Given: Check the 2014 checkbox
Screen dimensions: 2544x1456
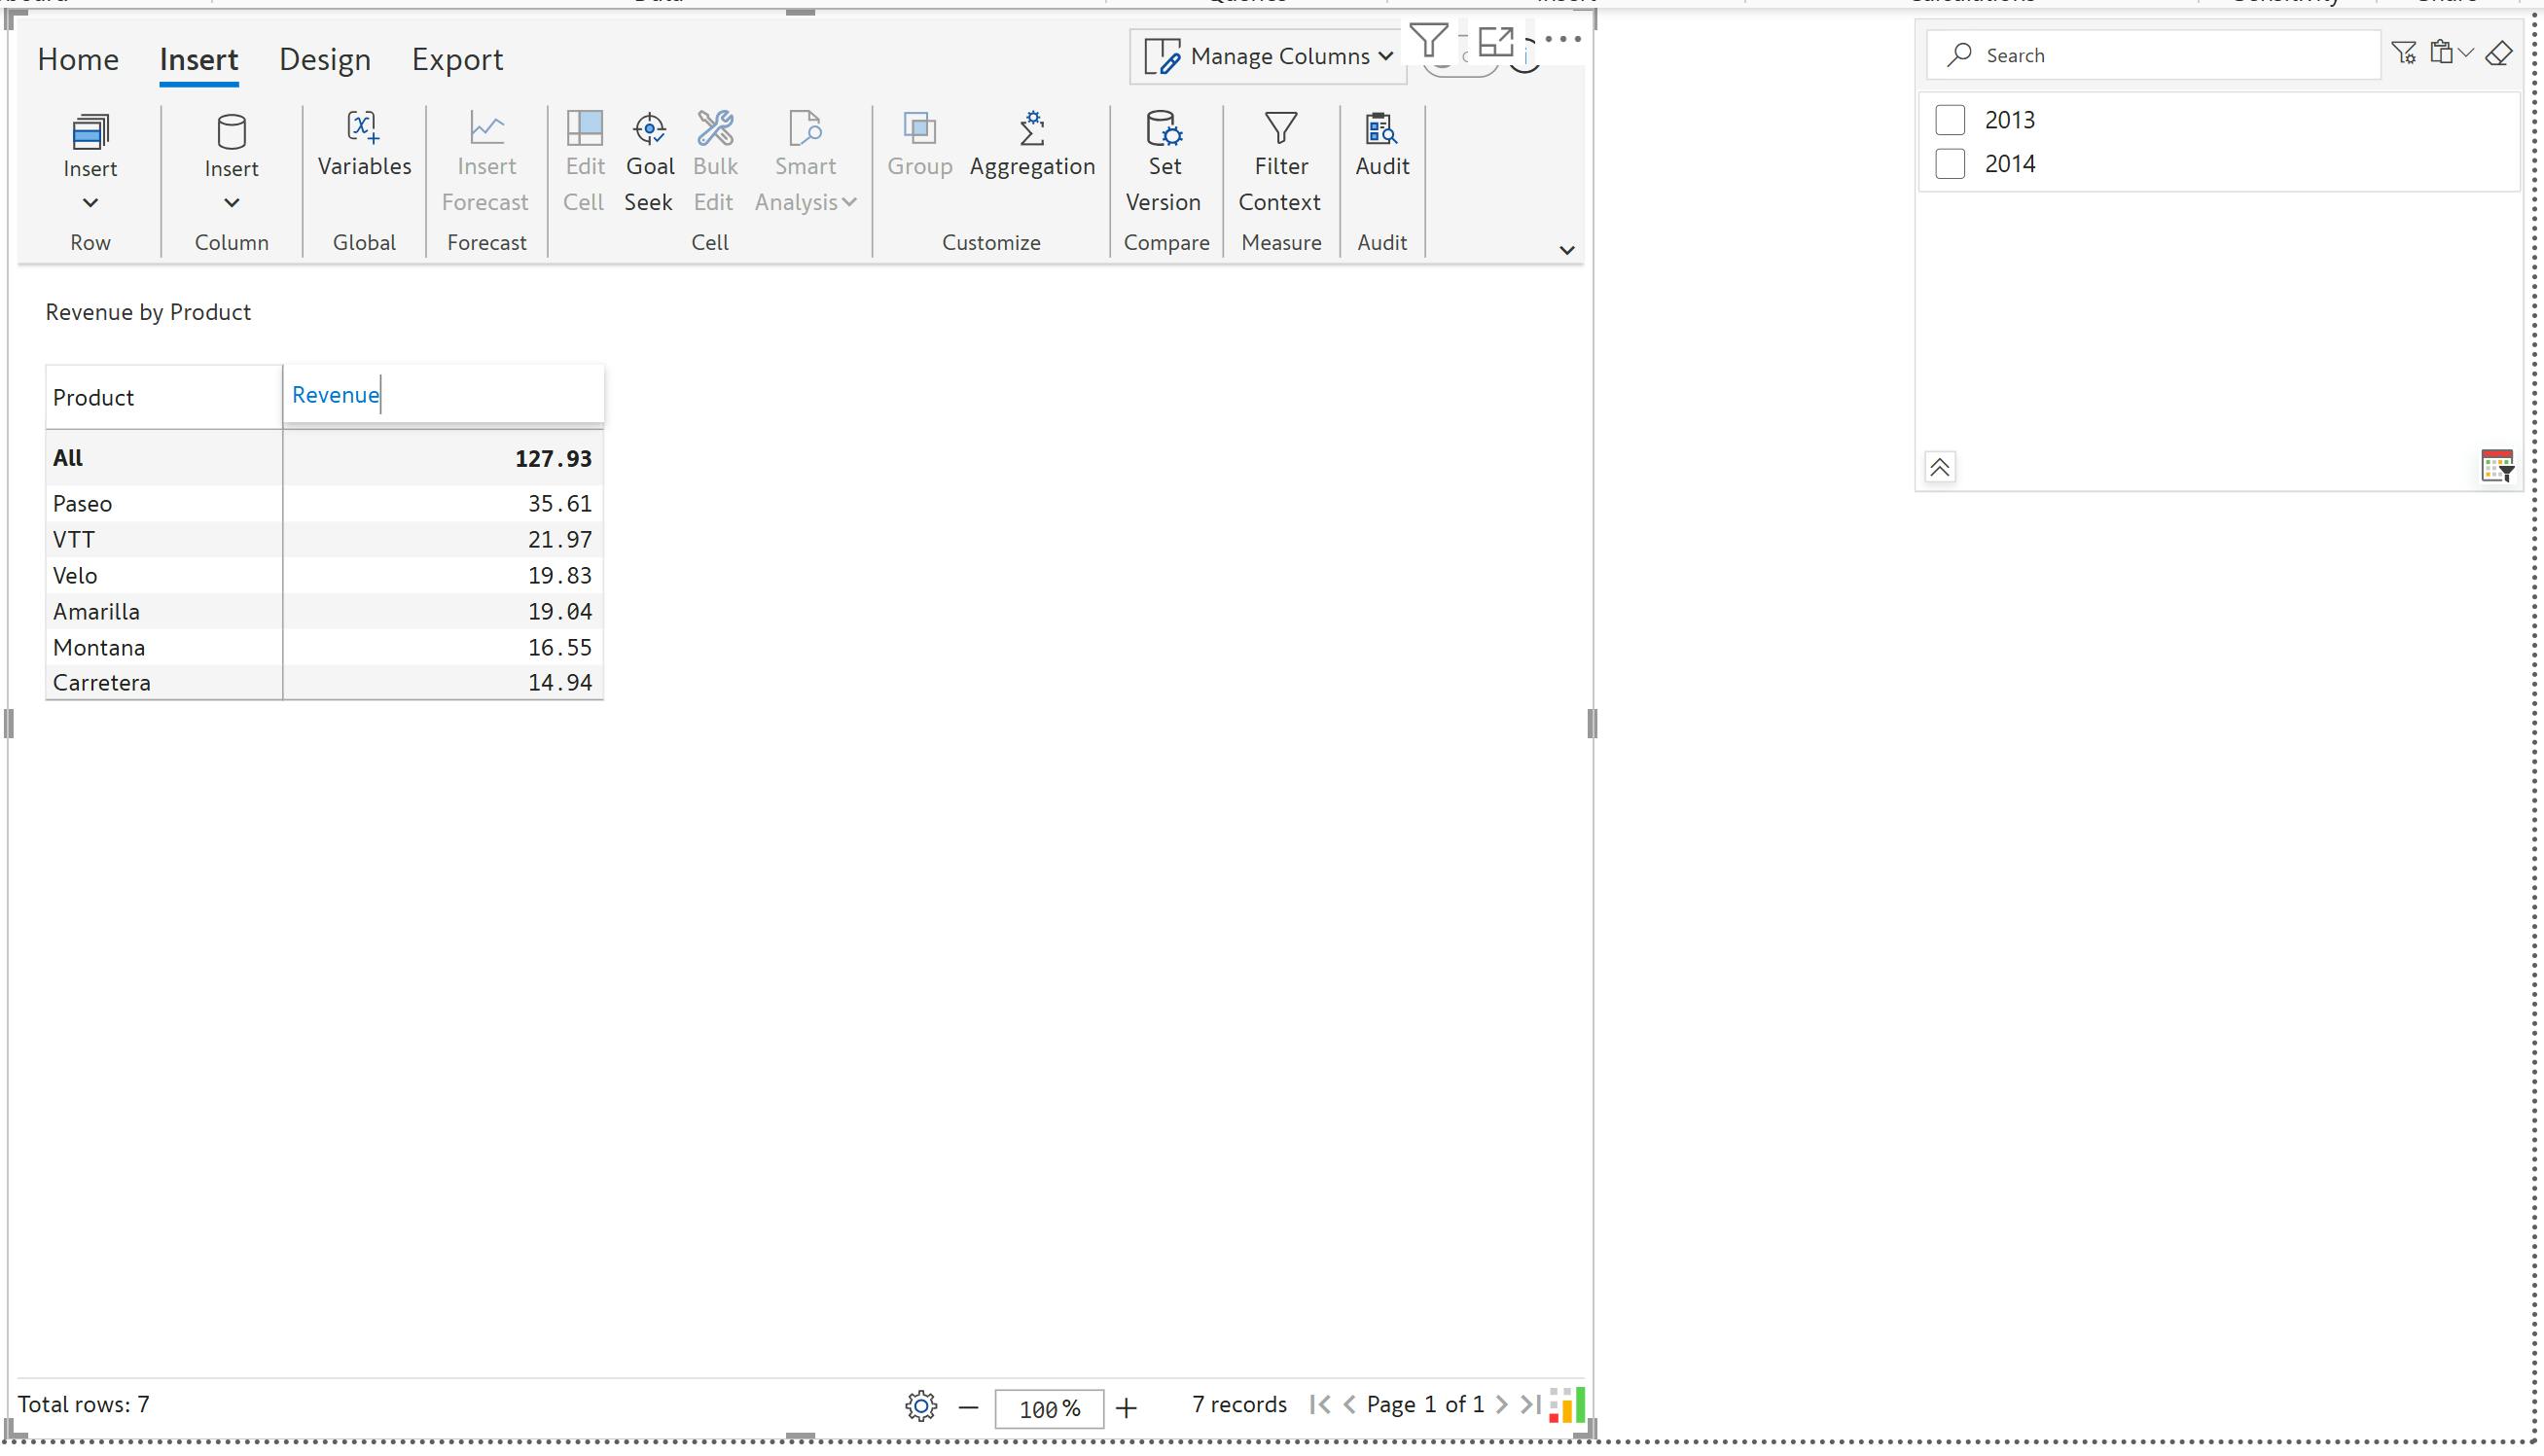Looking at the screenshot, I should coord(1949,164).
